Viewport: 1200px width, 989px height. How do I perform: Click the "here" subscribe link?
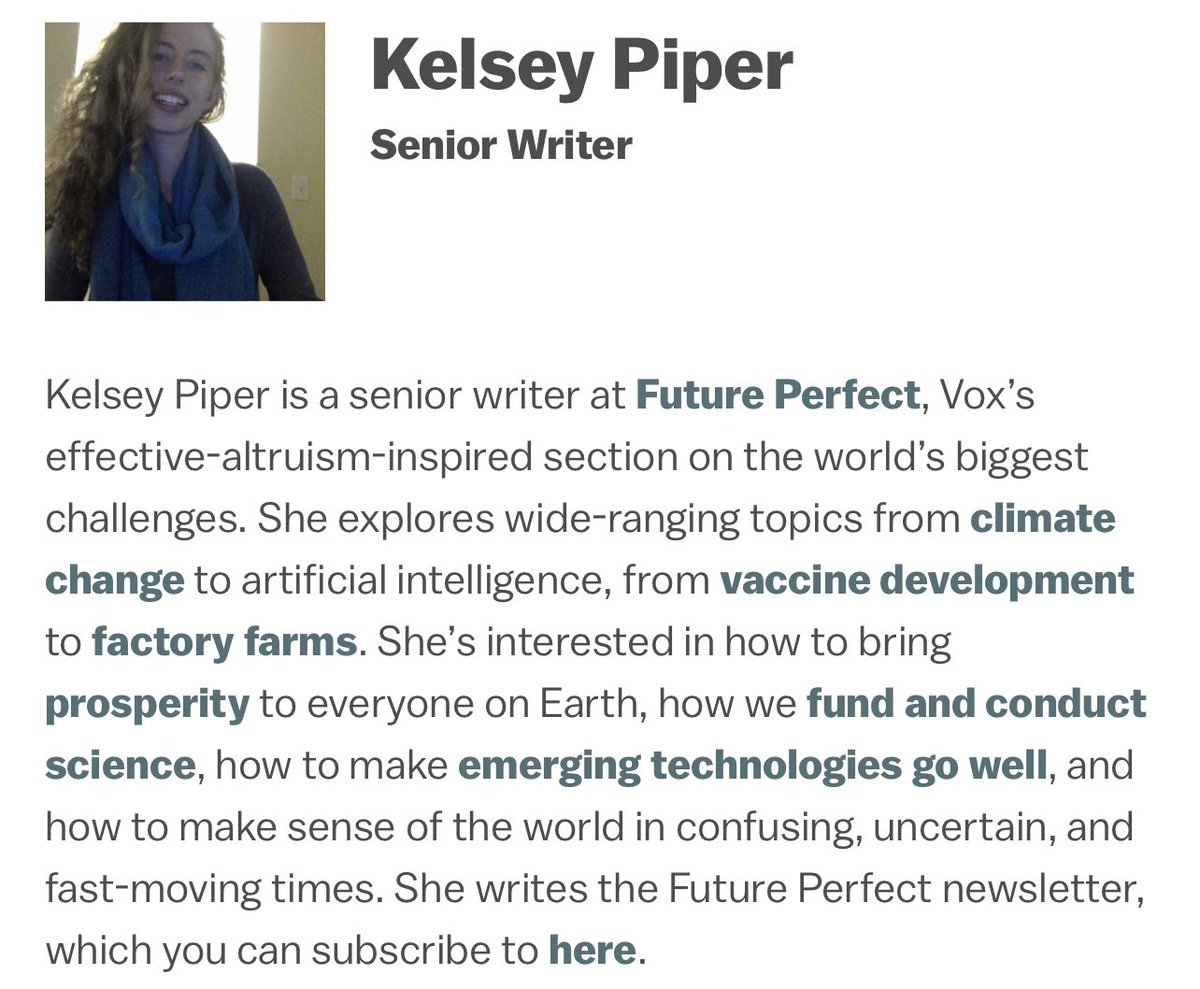click(x=592, y=950)
